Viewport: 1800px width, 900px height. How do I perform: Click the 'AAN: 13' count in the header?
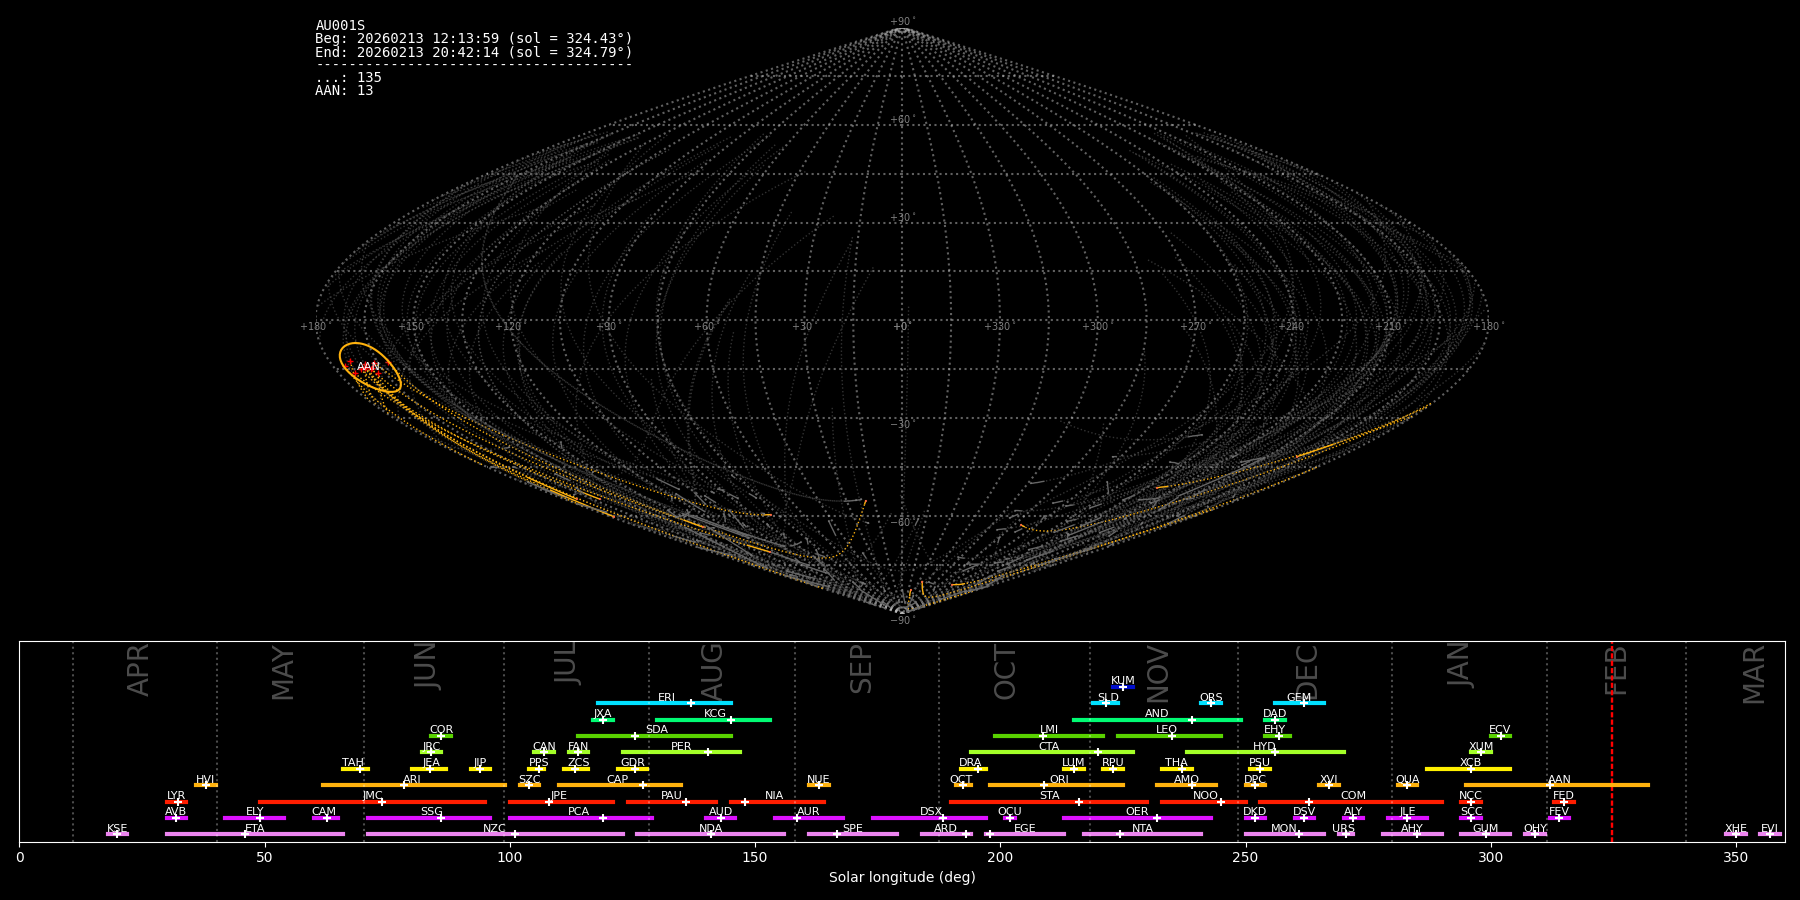pos(344,90)
